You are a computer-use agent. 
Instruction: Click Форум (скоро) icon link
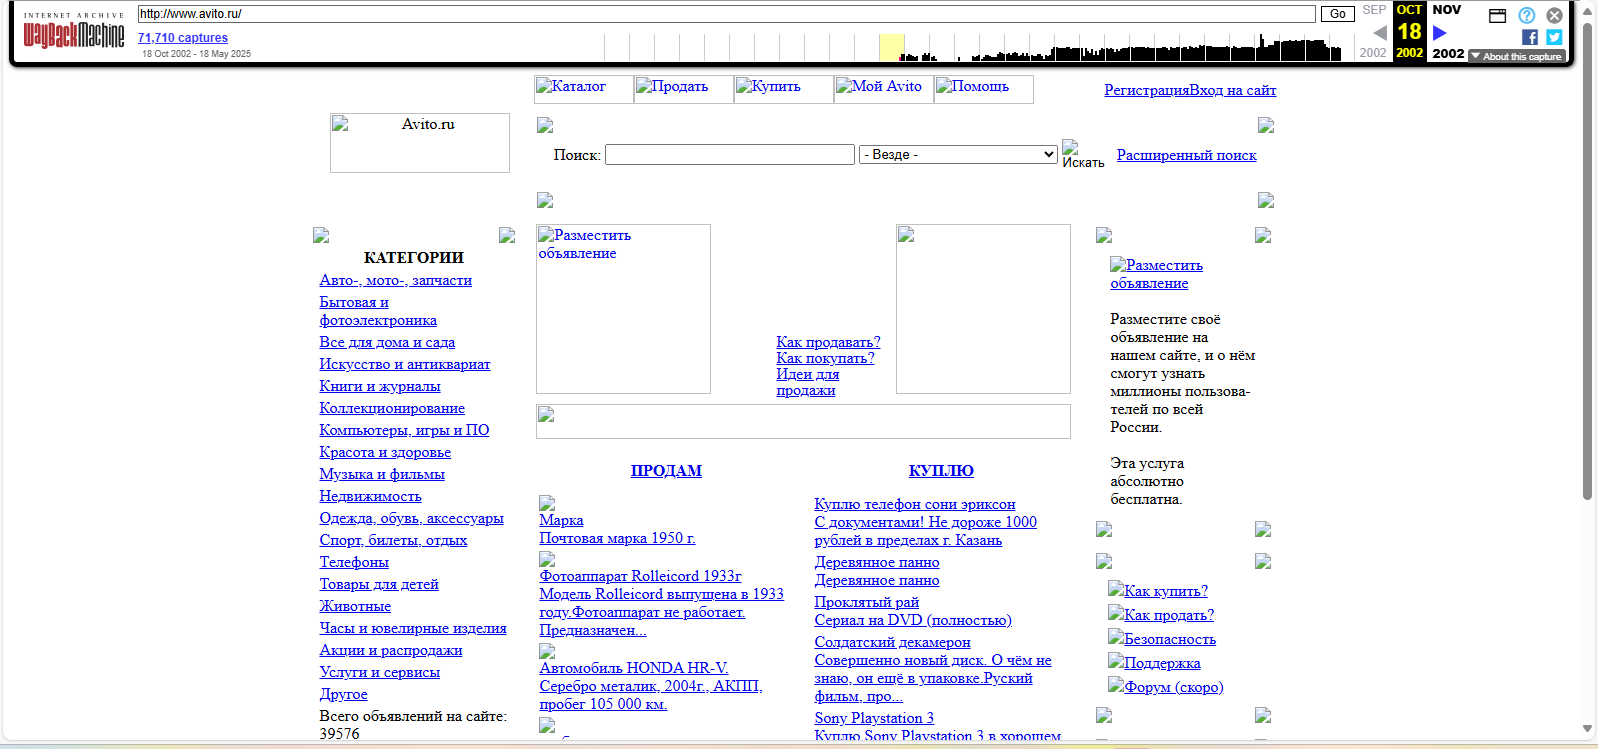pos(1166,686)
